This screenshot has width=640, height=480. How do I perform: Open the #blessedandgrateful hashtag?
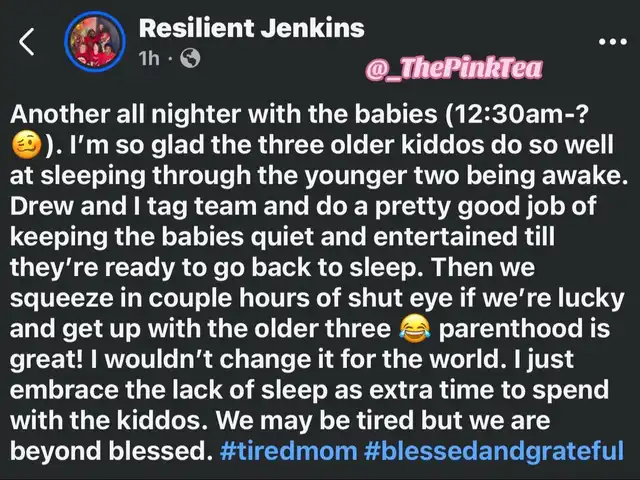click(x=494, y=451)
